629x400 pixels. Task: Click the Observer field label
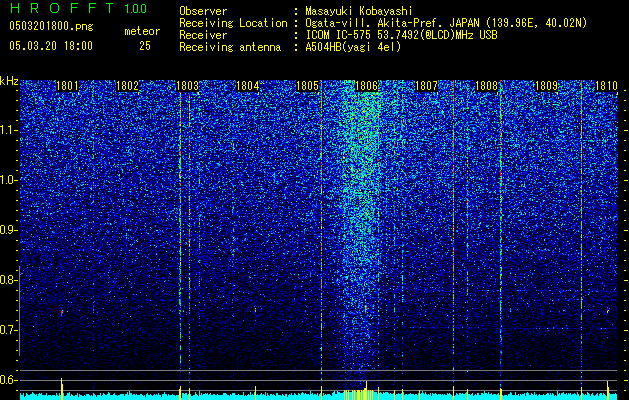coord(203,11)
